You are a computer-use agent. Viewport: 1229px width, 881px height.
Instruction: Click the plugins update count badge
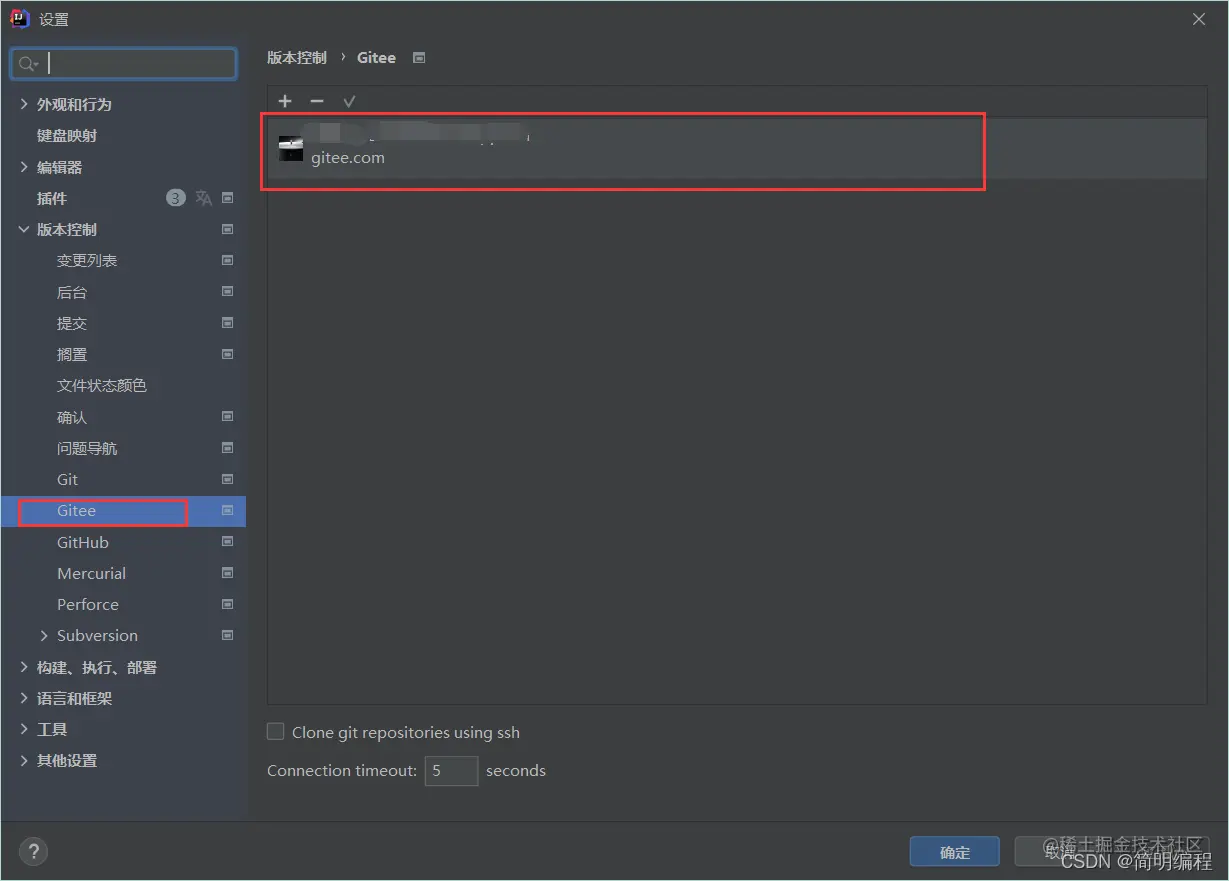pos(176,198)
